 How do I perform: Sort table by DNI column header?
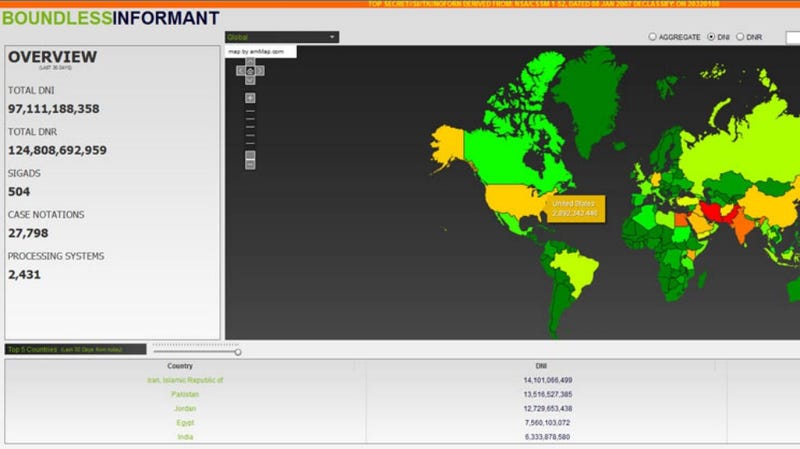pyautogui.click(x=541, y=366)
